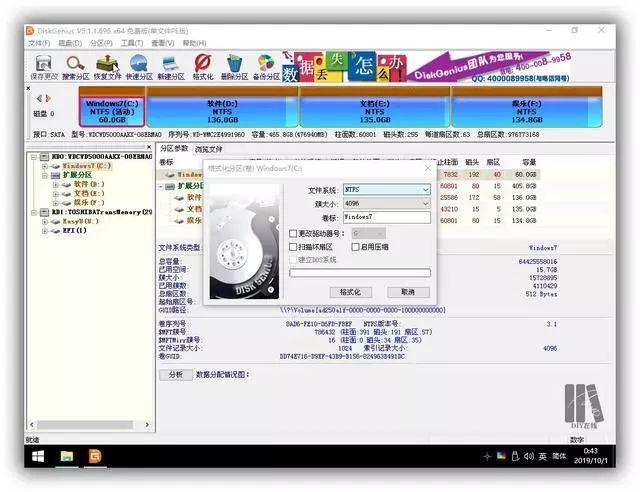Open the 查看(V) menu
Image resolution: width=640 pixels, height=492 pixels.
162,43
